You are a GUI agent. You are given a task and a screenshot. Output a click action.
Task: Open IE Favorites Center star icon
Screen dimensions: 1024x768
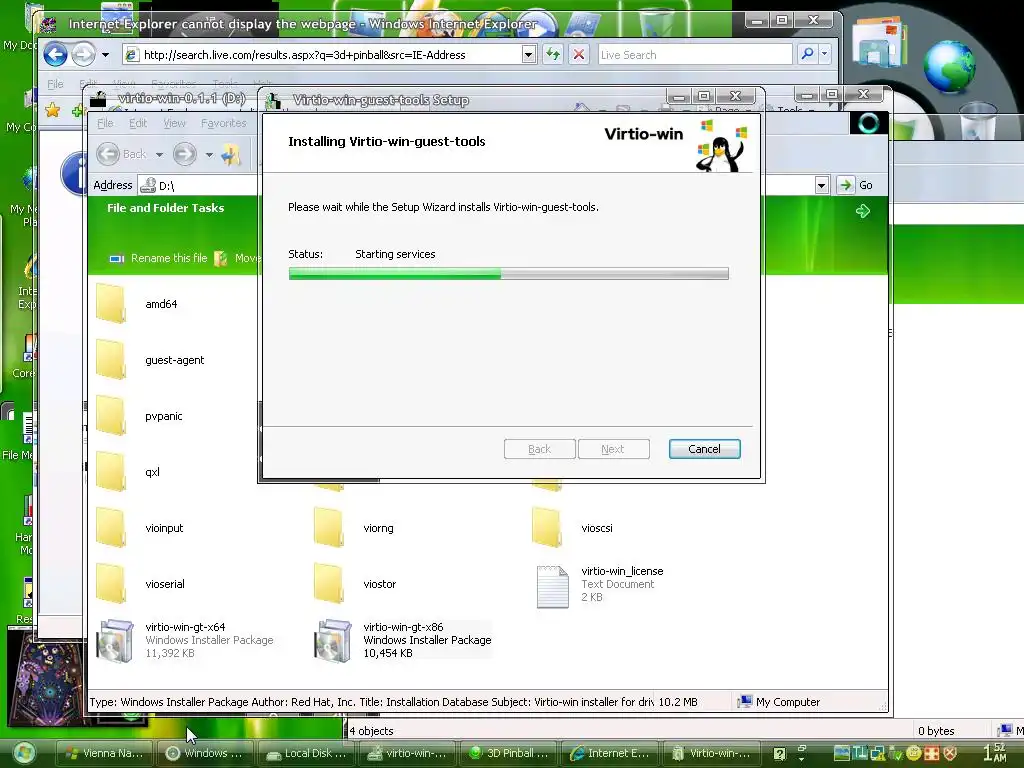pos(53,110)
